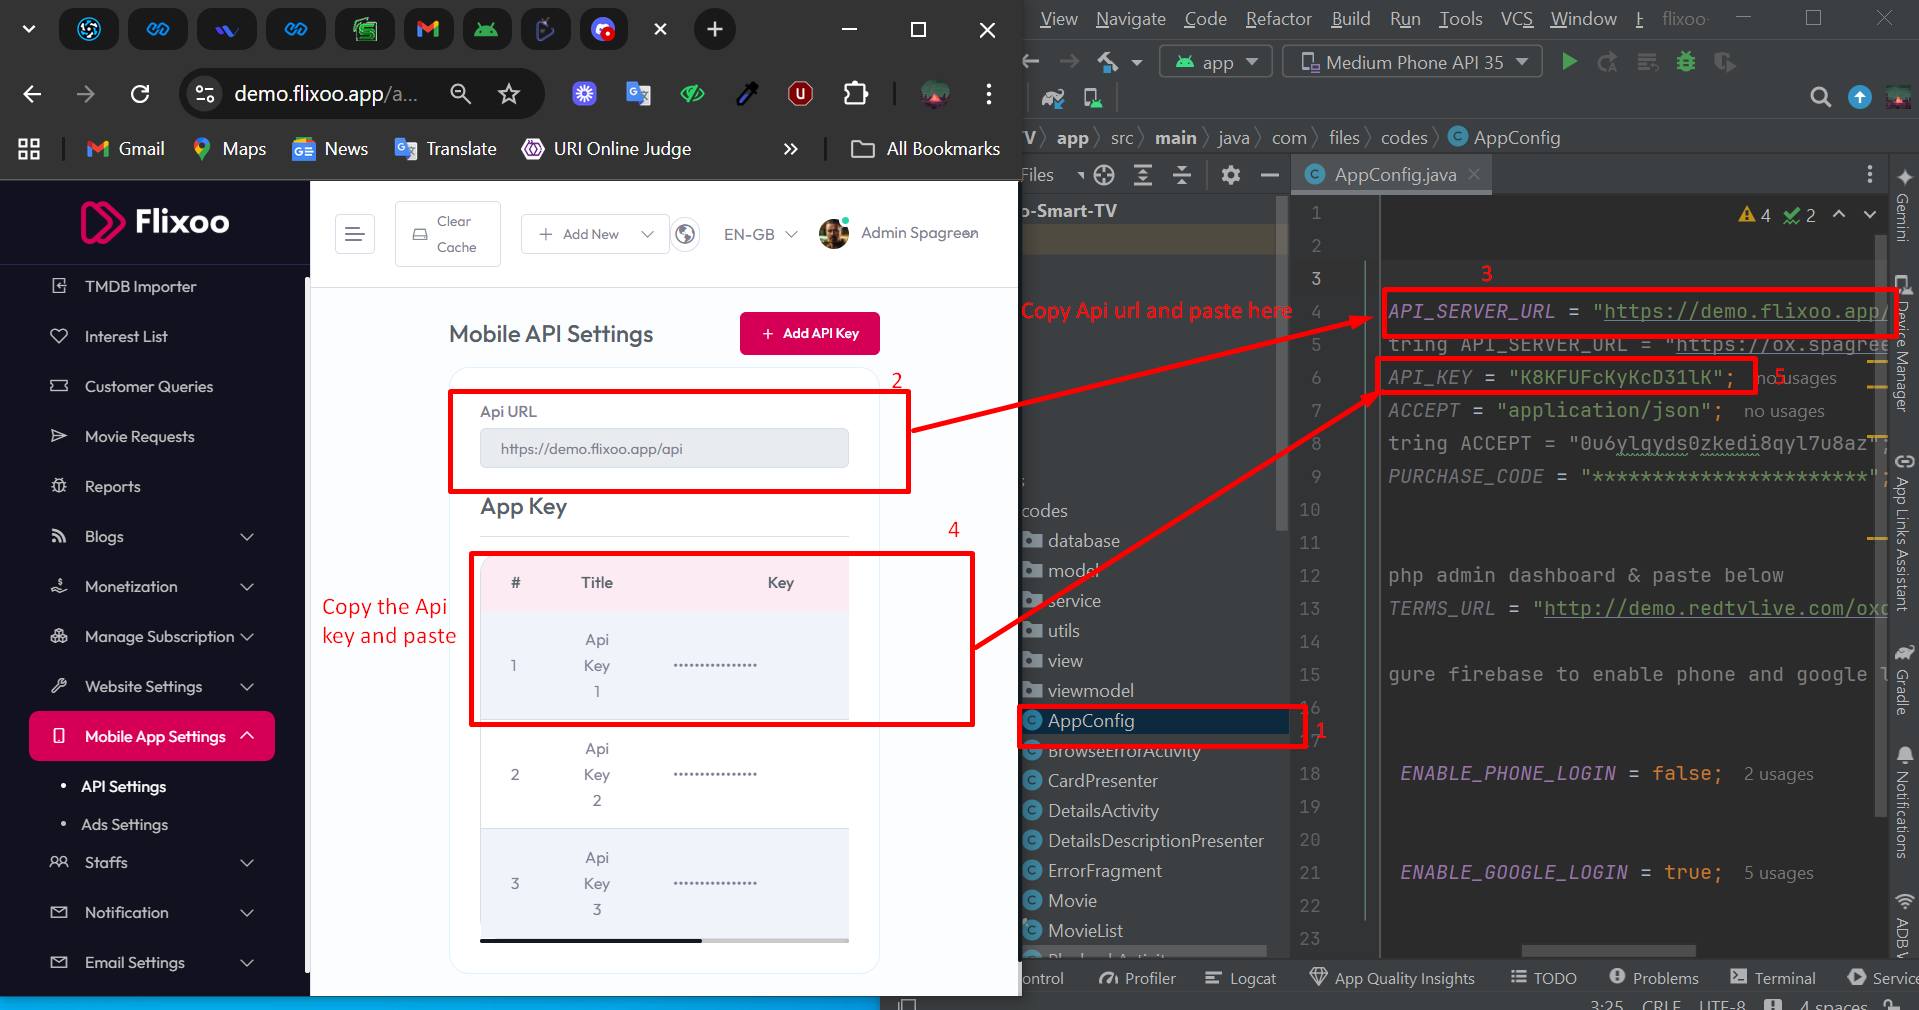Click the Api URL input field
Screen dimensions: 1919x1010
[664, 449]
